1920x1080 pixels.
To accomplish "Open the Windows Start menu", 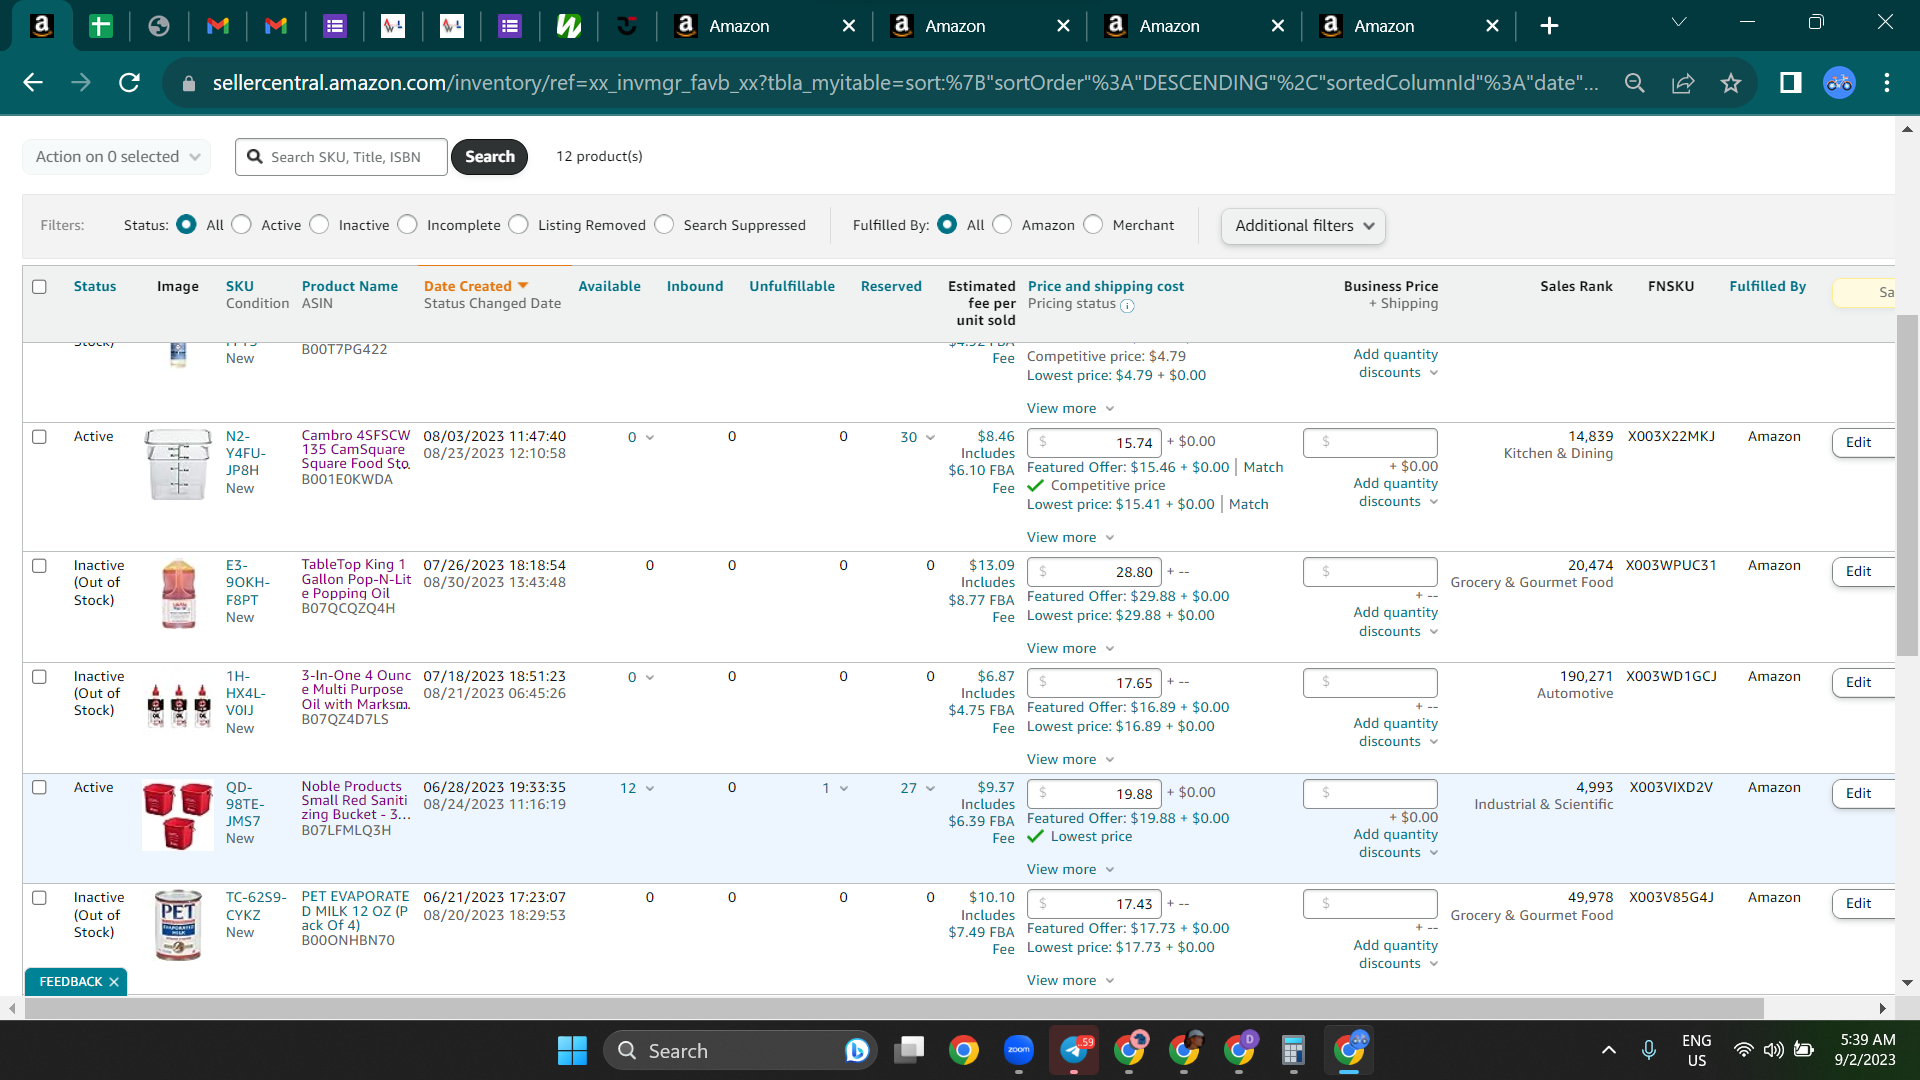I will click(x=572, y=1051).
